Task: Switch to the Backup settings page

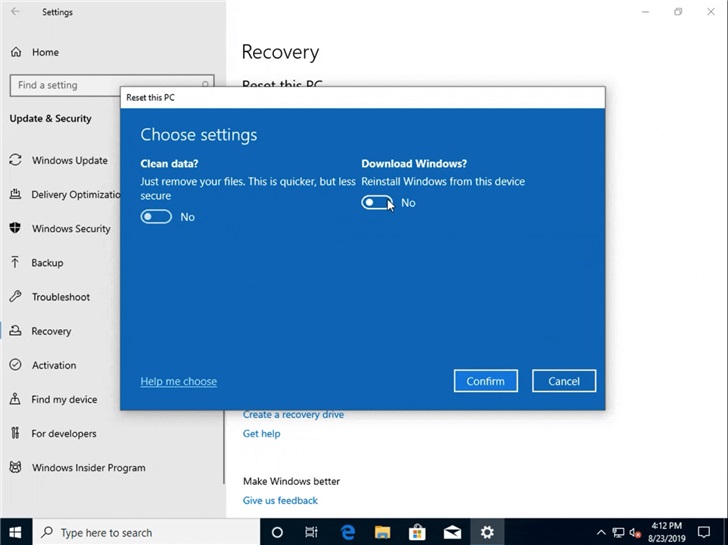Action: 47,263
